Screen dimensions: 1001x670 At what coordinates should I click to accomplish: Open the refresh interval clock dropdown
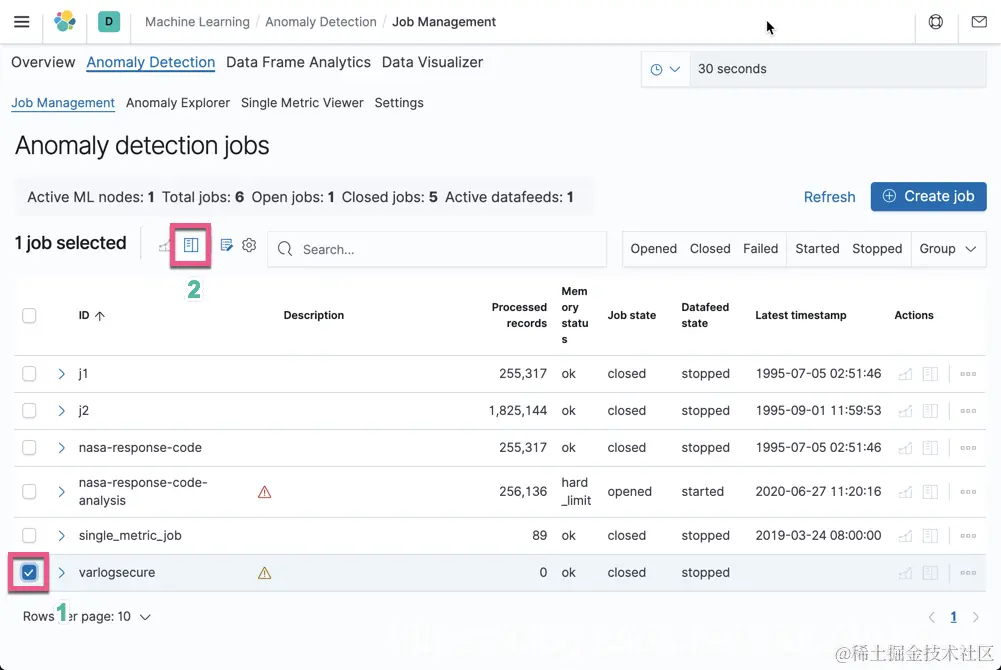click(x=665, y=69)
